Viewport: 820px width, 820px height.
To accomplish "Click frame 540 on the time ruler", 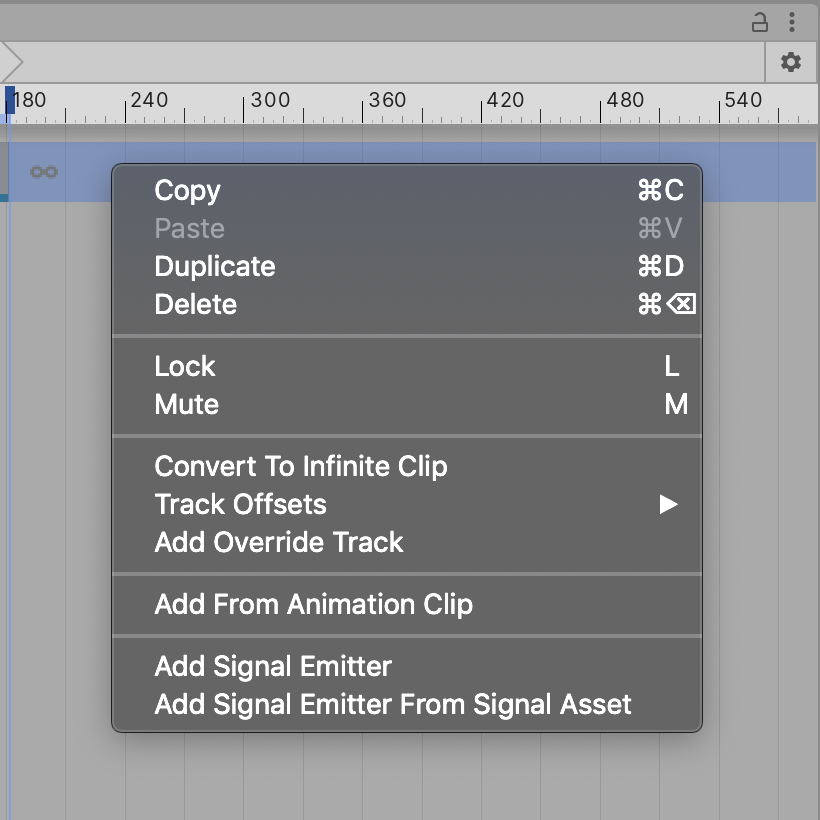I will point(720,103).
